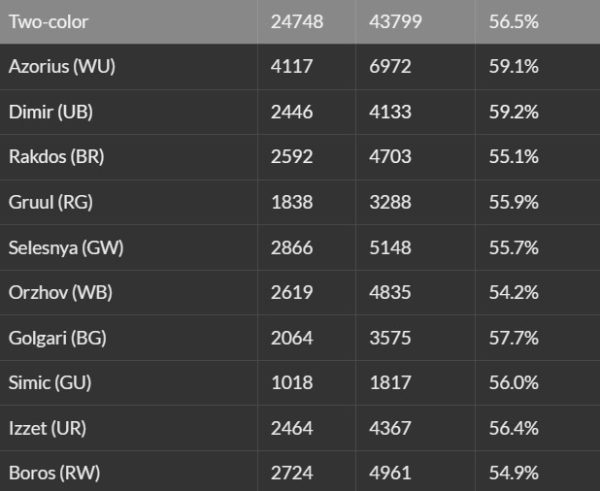Select the Dimir (UB) row
This screenshot has height=491, width=600.
[50, 112]
